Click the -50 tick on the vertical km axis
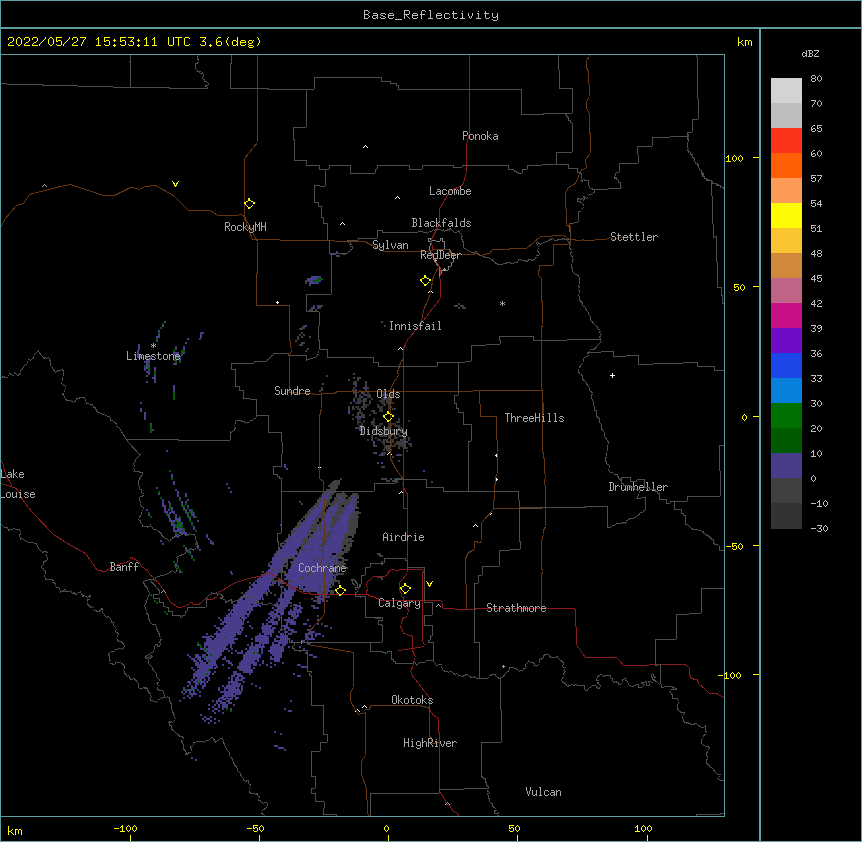862x842 pixels. click(x=734, y=546)
